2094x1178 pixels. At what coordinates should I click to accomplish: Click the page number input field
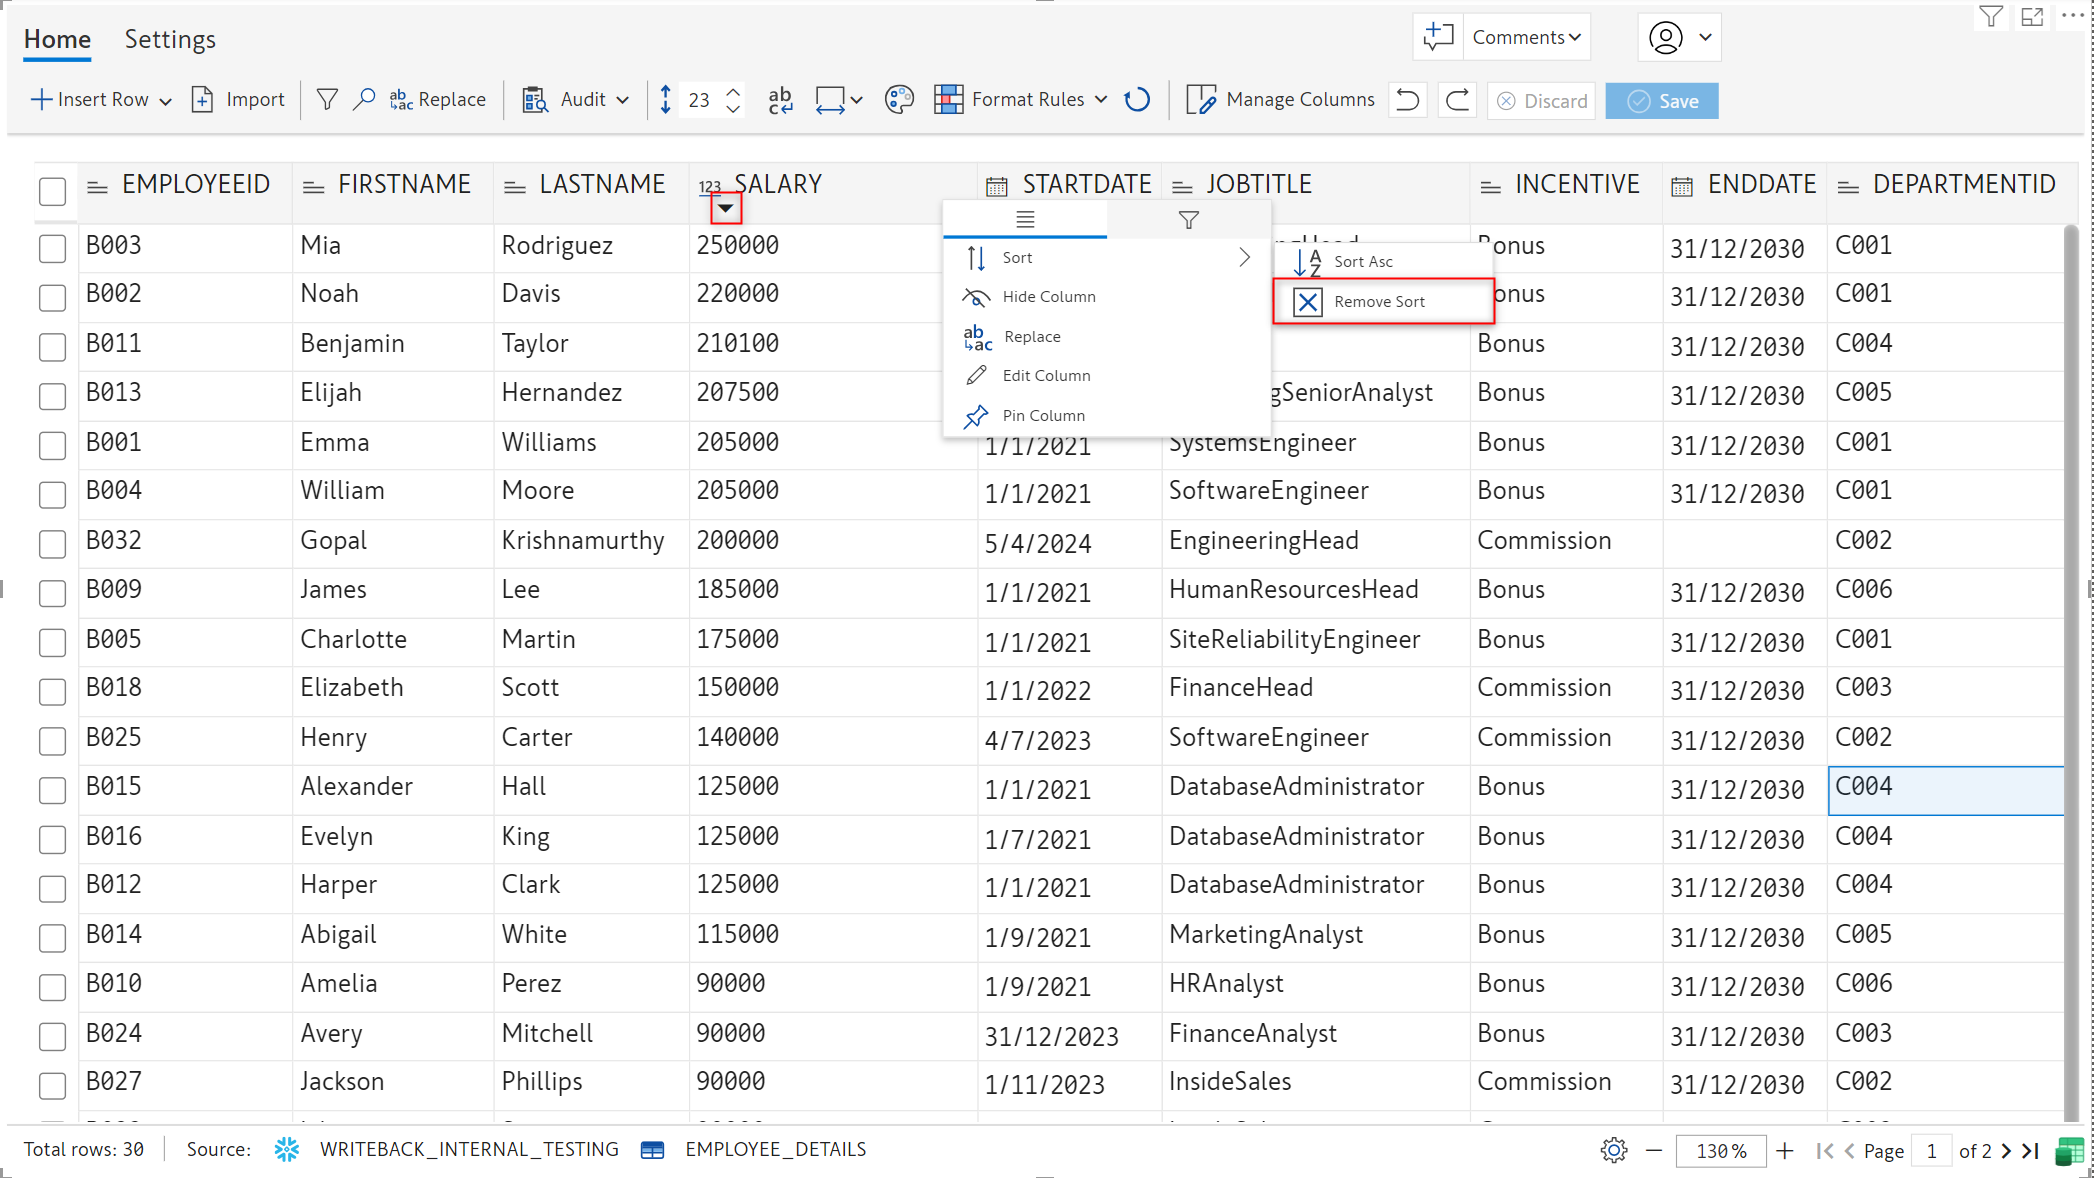pyautogui.click(x=1931, y=1151)
